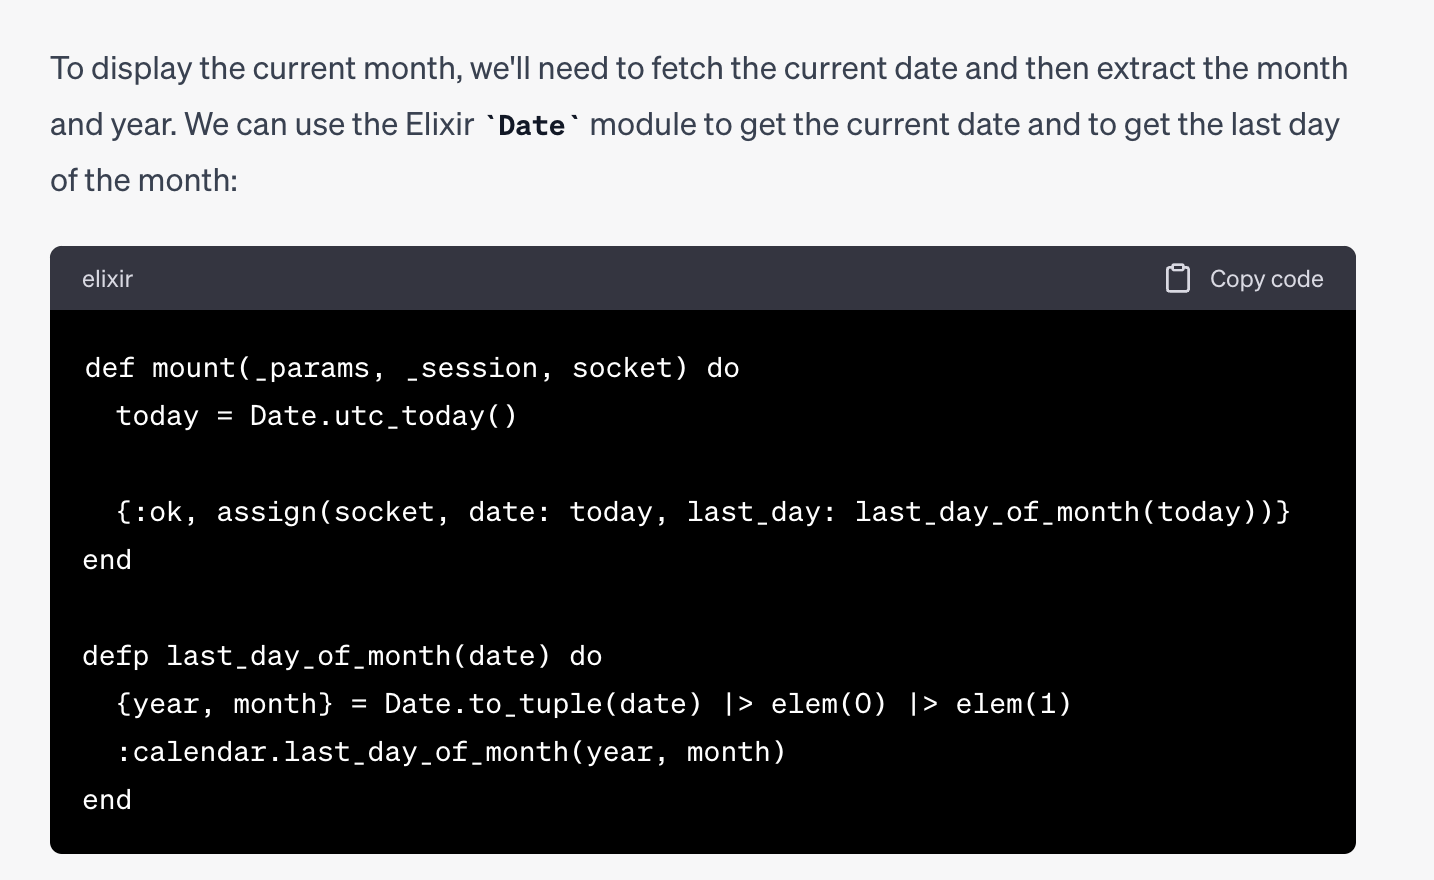Click the inline Date code snippet
Image resolution: width=1434 pixels, height=880 pixels.
(x=531, y=124)
